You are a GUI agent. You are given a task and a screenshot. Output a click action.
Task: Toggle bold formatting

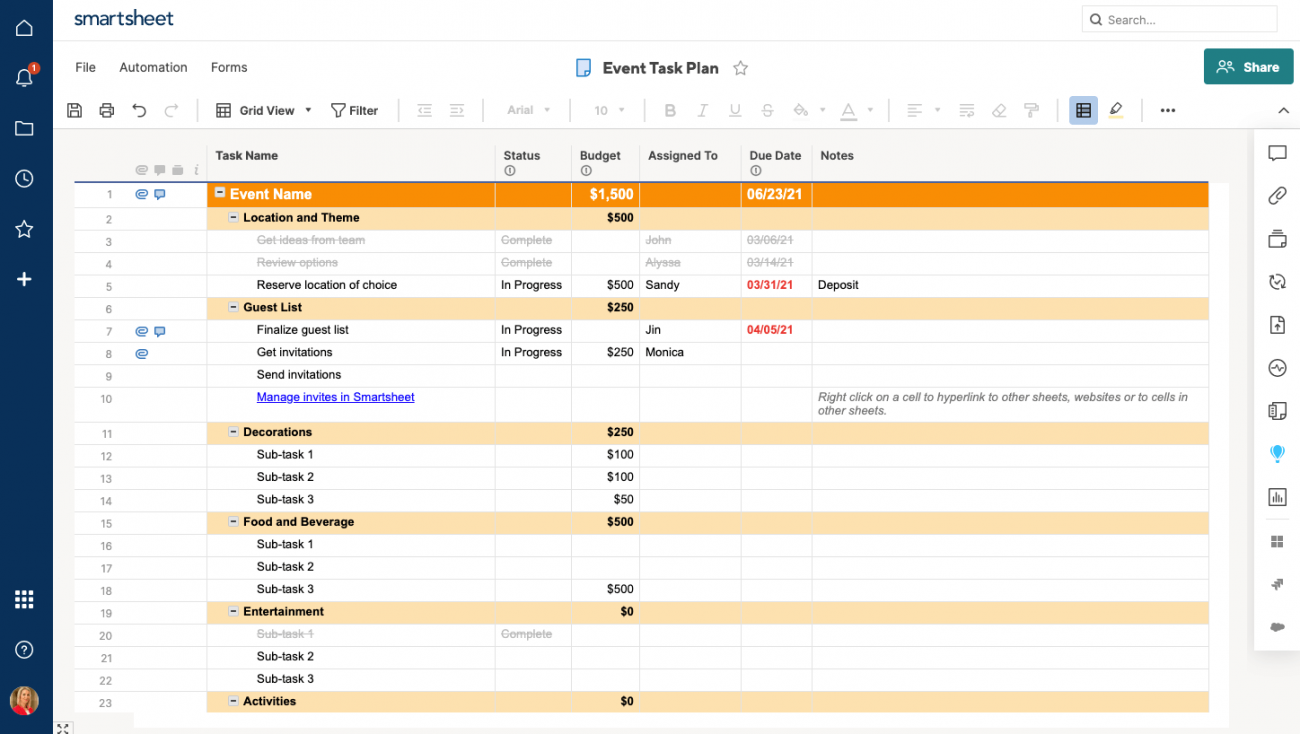coord(670,110)
